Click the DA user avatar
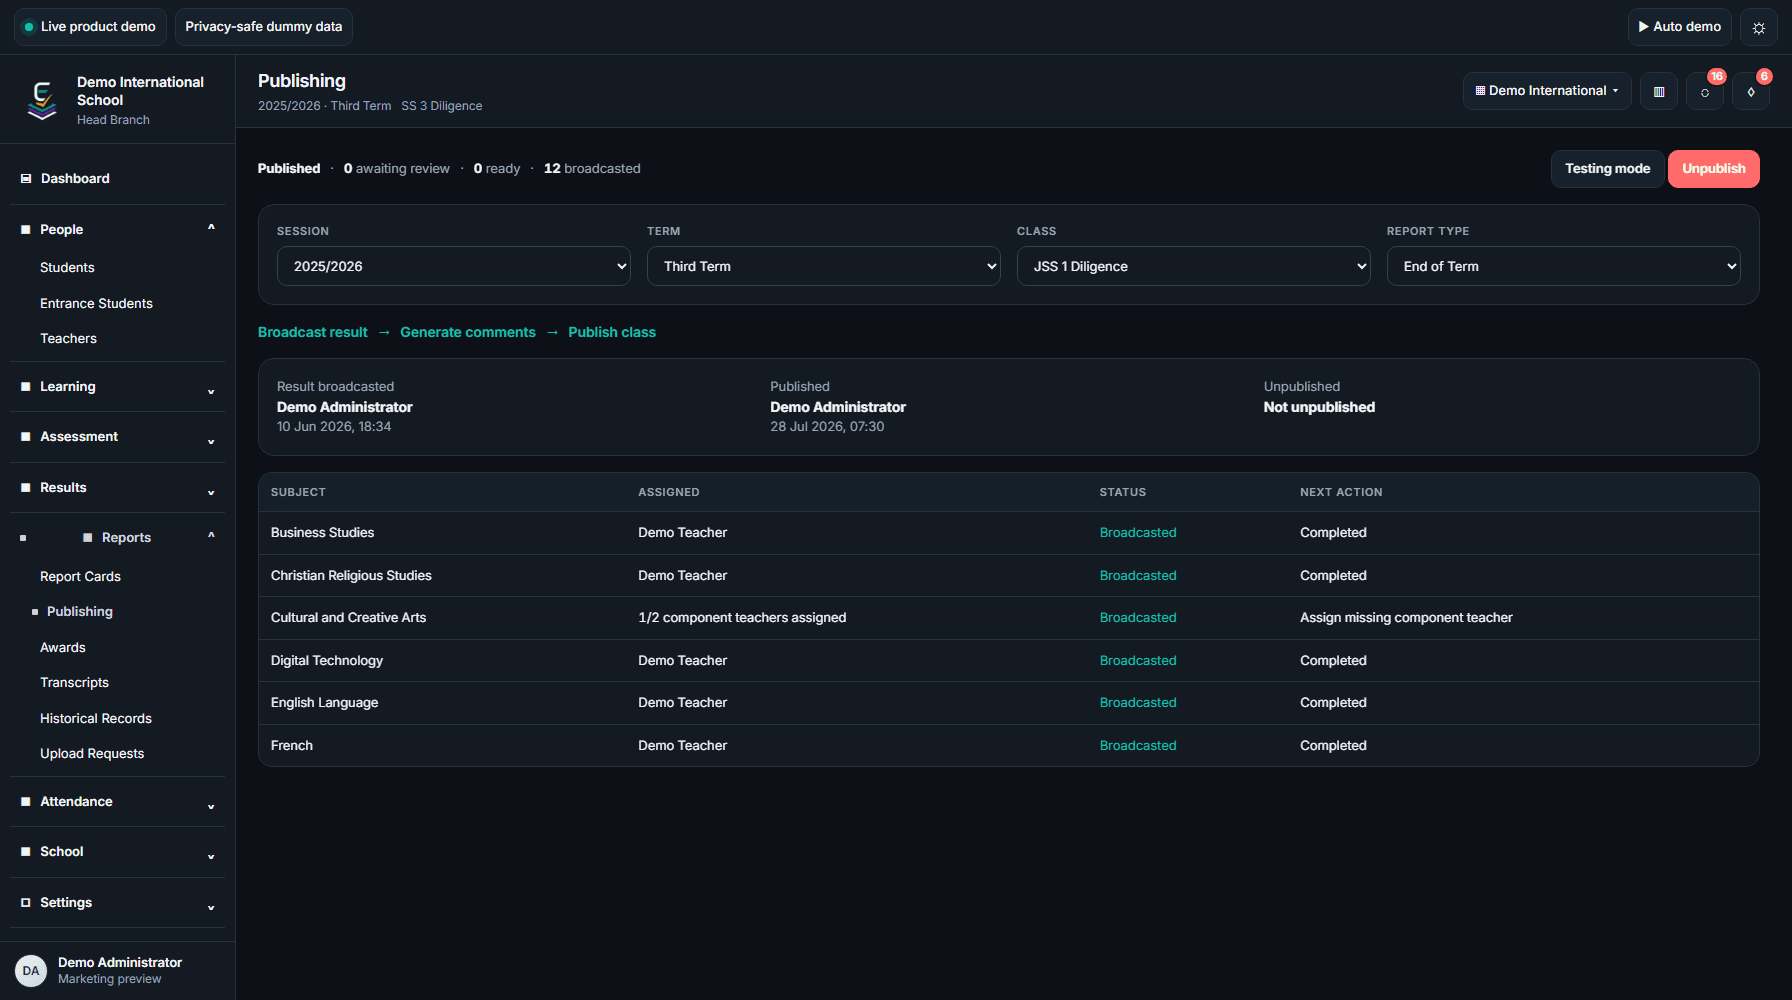The image size is (1792, 1000). (x=31, y=970)
